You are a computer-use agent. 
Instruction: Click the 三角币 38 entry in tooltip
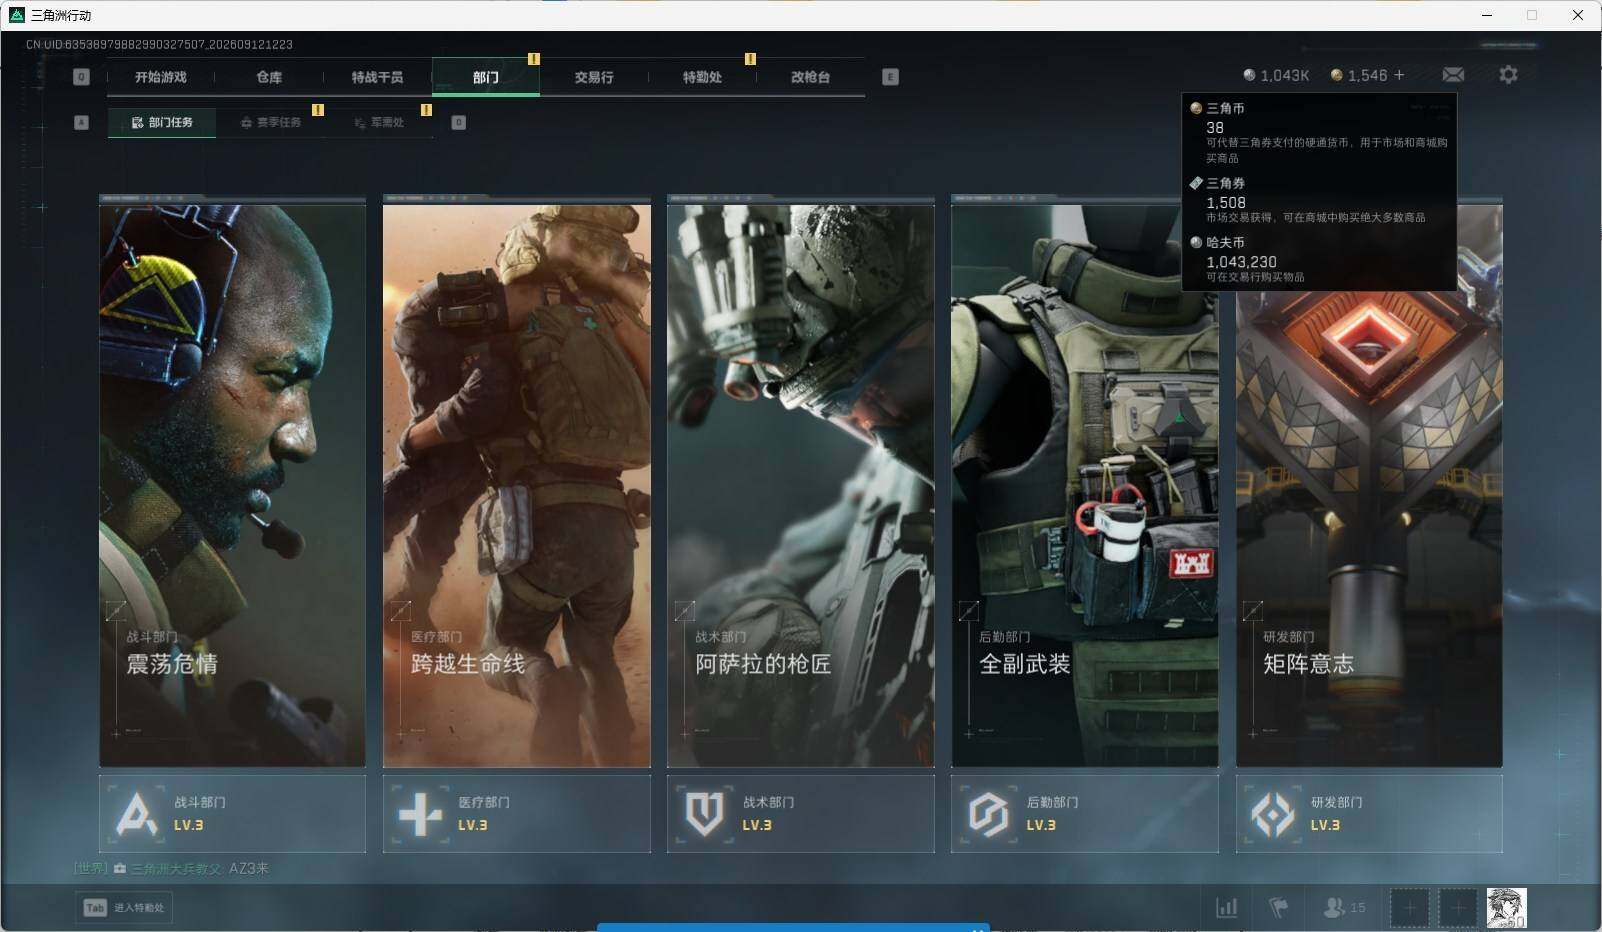(x=1319, y=132)
